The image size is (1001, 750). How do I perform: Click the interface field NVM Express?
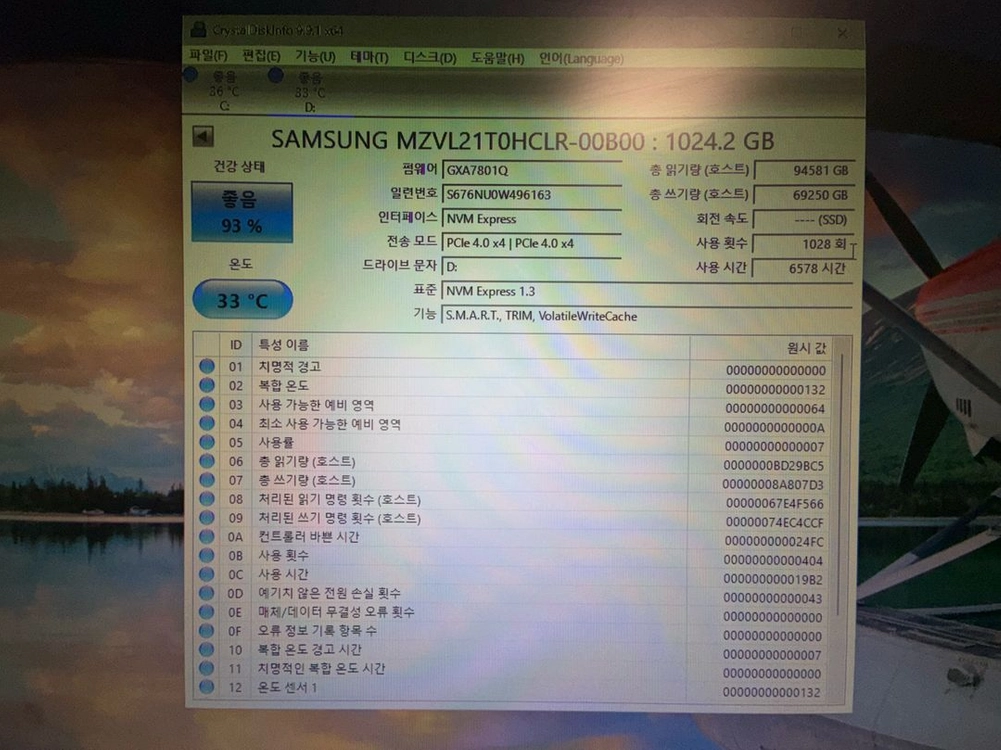tap(531, 219)
